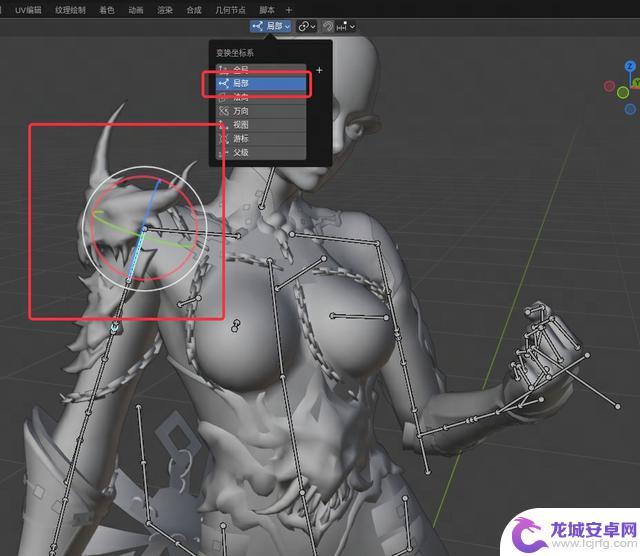Open the 着色 workspace tab
Viewport: 640px width, 556px height.
click(x=107, y=10)
